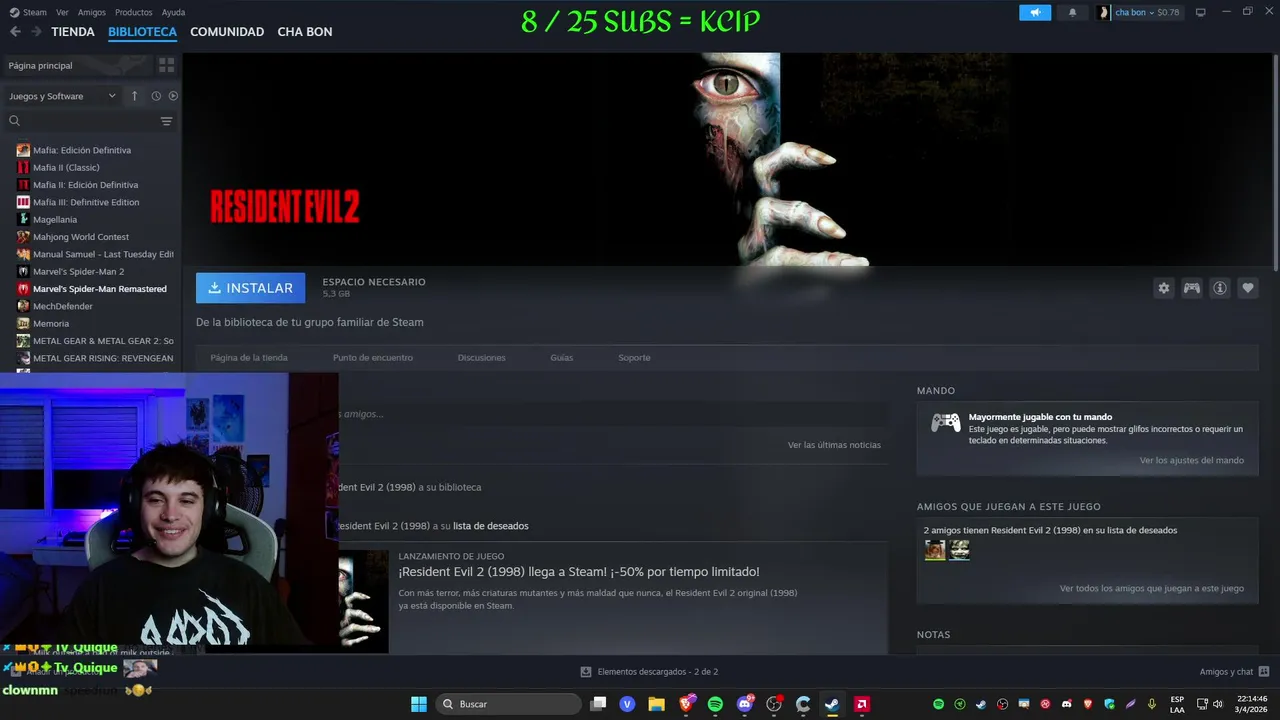Go to the COMUNIDAD section

click(227, 32)
